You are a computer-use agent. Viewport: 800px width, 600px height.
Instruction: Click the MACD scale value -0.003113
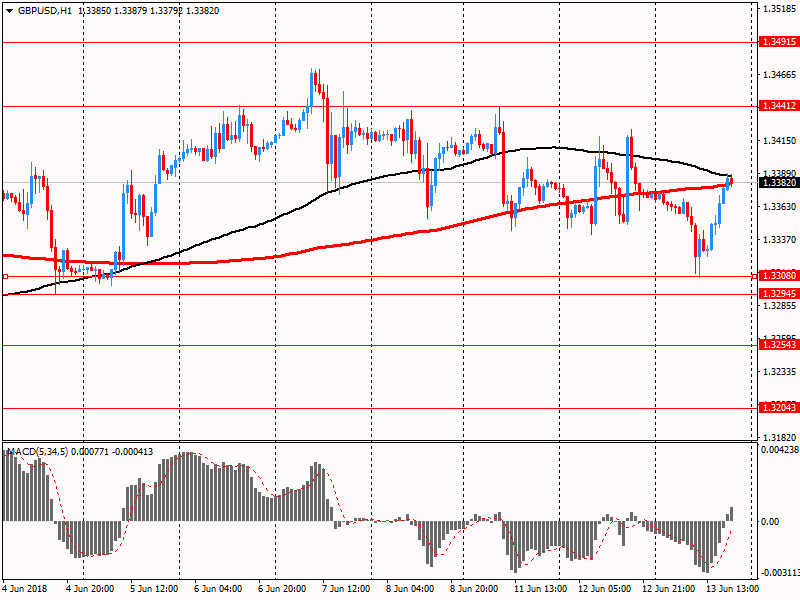click(780, 573)
